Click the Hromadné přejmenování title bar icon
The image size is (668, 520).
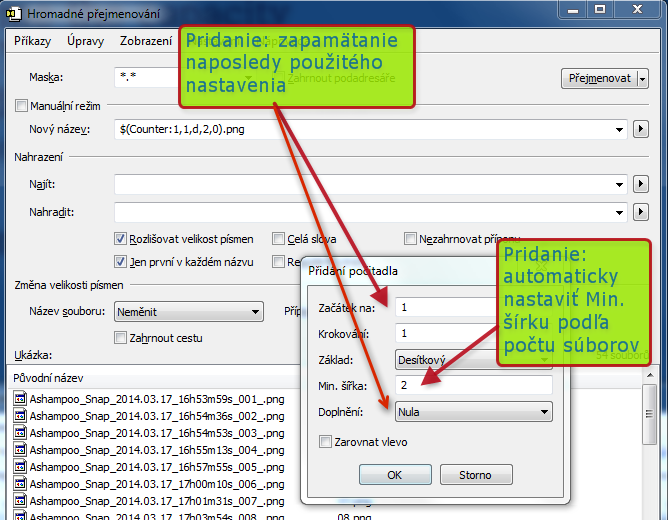14,14
